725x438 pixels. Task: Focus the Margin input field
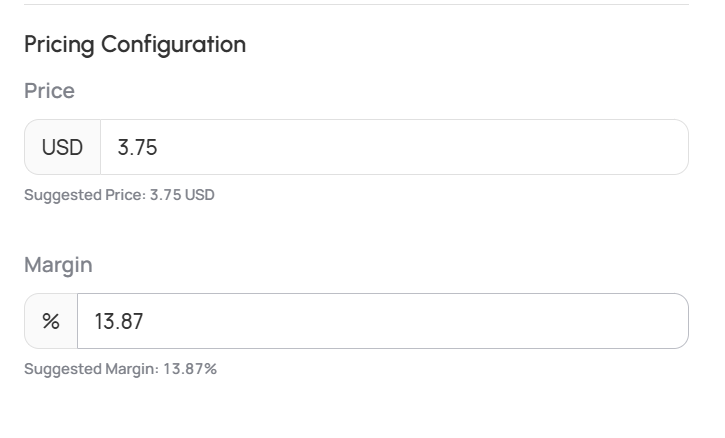tap(383, 321)
